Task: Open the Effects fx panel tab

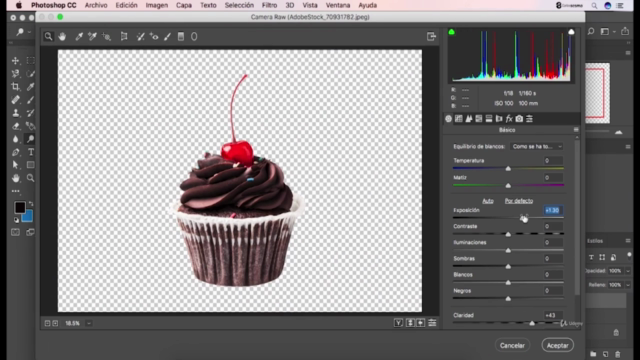Action: 509,119
